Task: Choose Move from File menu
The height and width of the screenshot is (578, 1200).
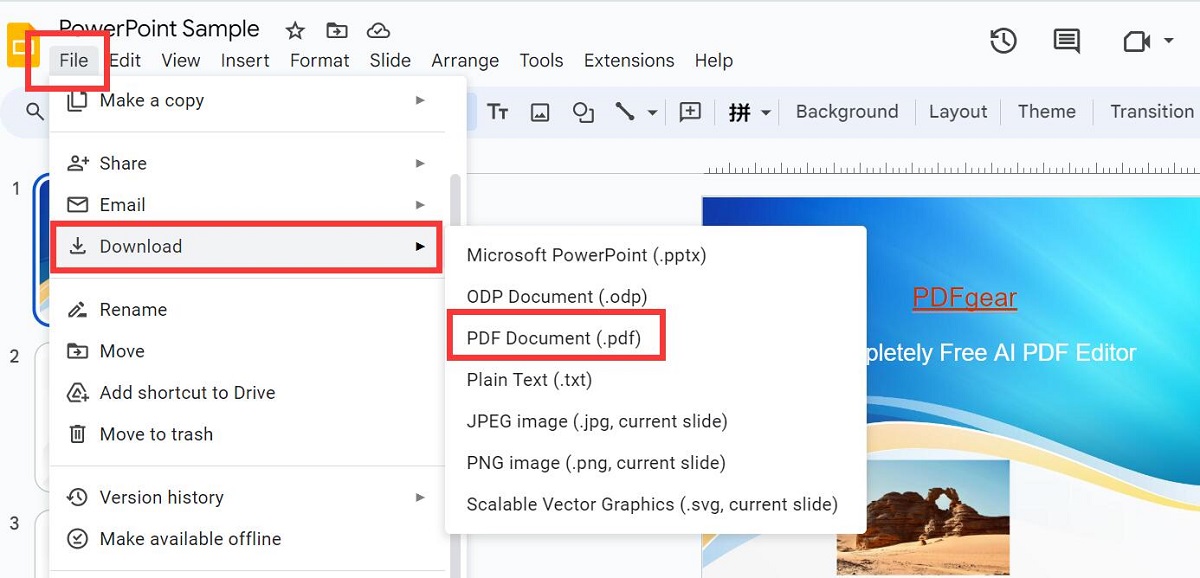Action: (247, 351)
